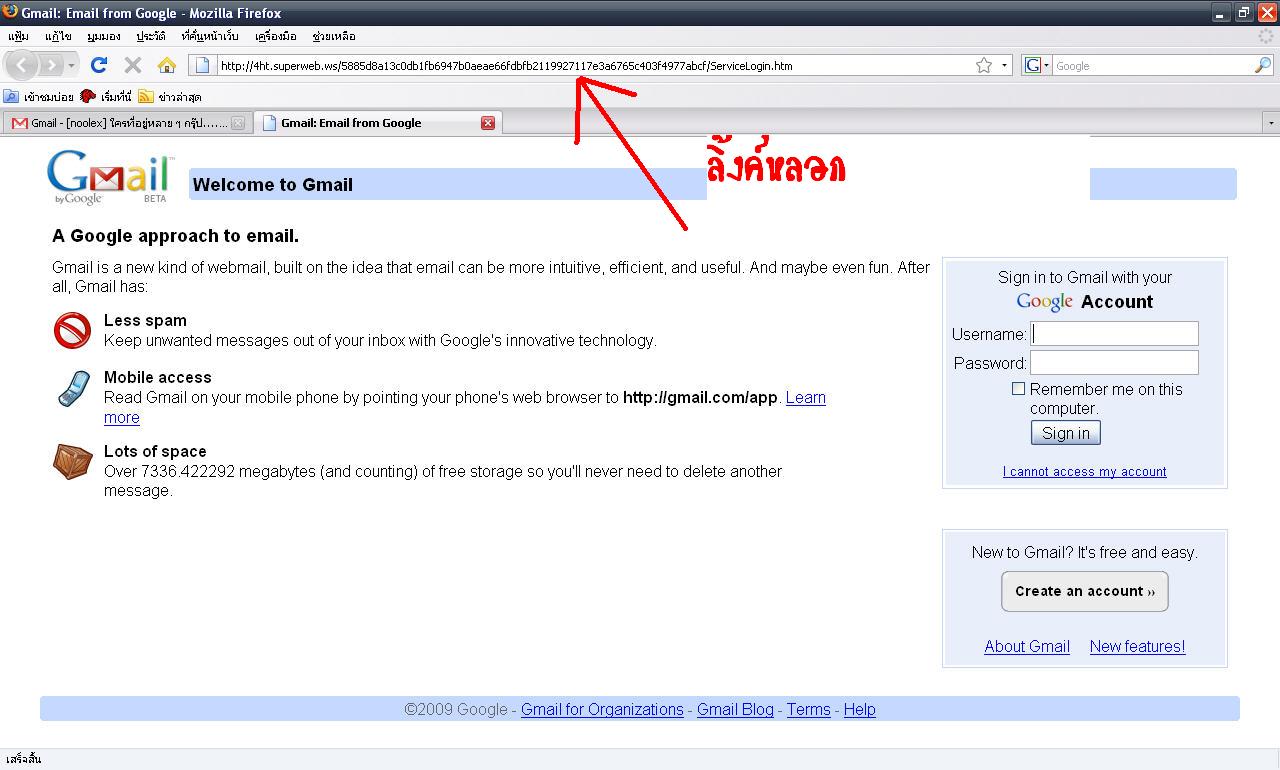Open the เข้าชมบ่อย bookmark folder

[39, 97]
